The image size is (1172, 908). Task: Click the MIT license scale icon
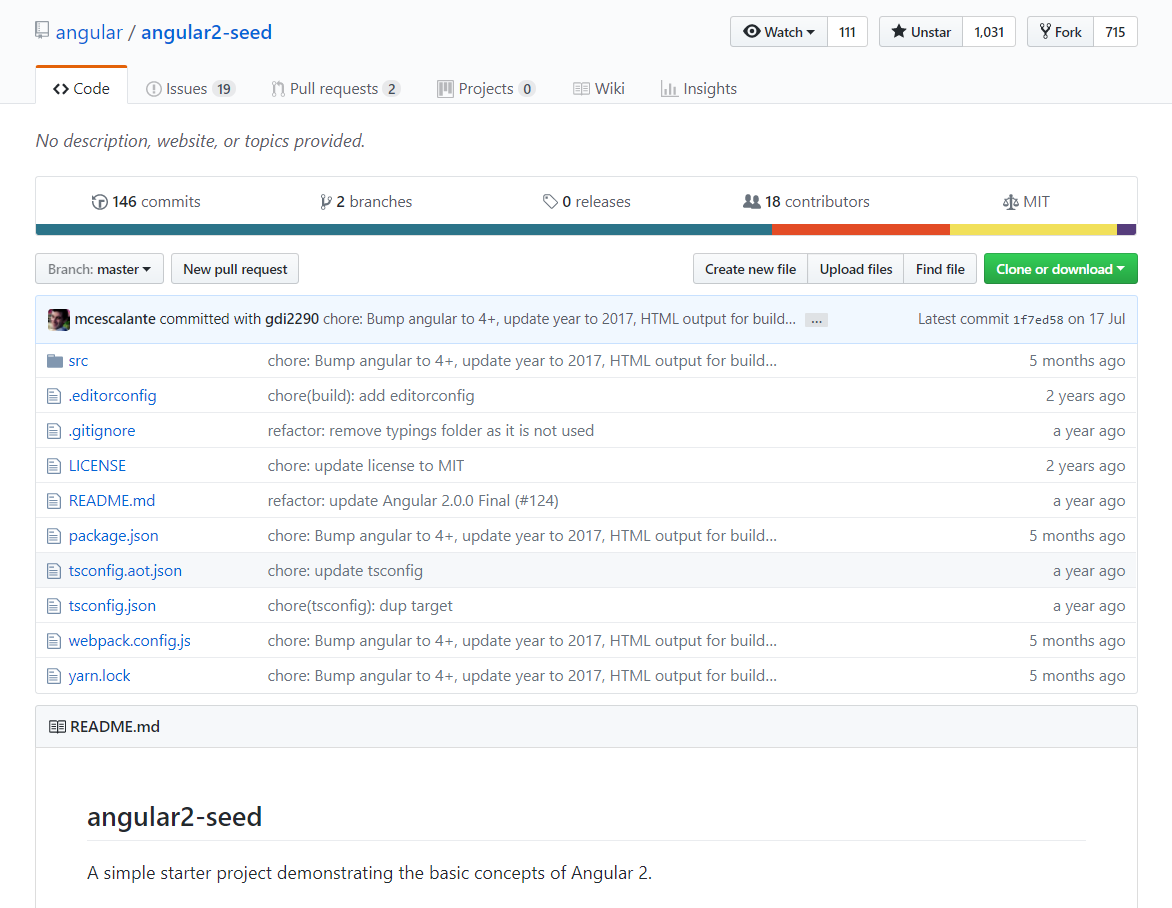click(x=1011, y=202)
